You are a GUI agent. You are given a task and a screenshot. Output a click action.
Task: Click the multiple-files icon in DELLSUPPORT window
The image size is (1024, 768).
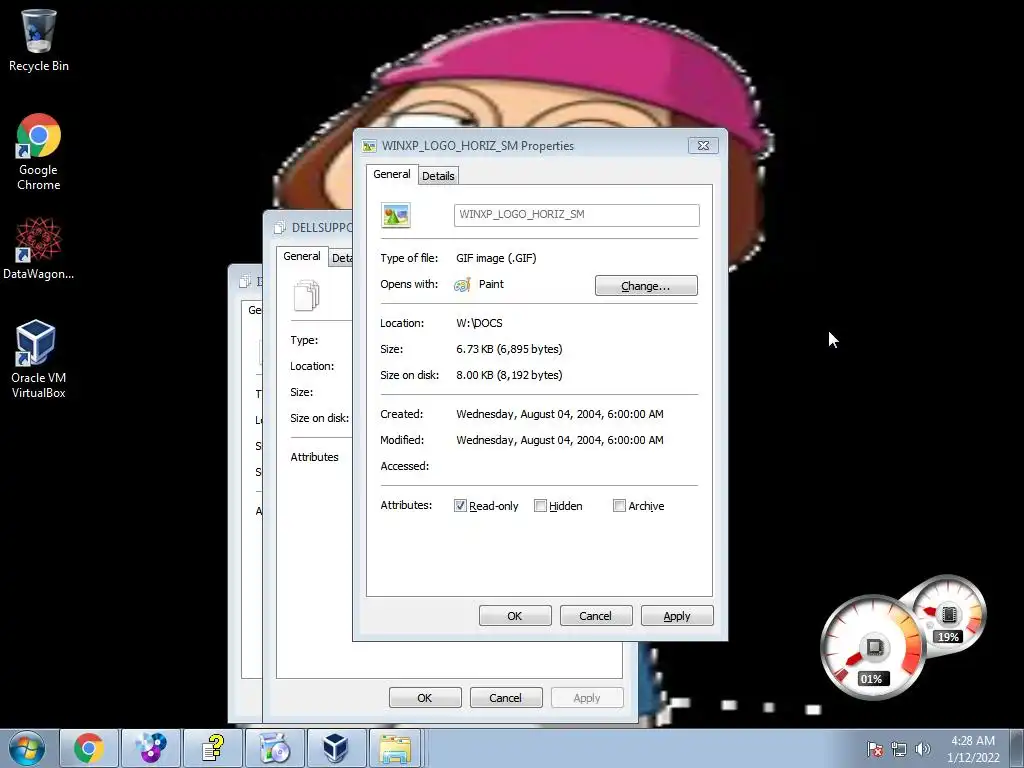307,295
